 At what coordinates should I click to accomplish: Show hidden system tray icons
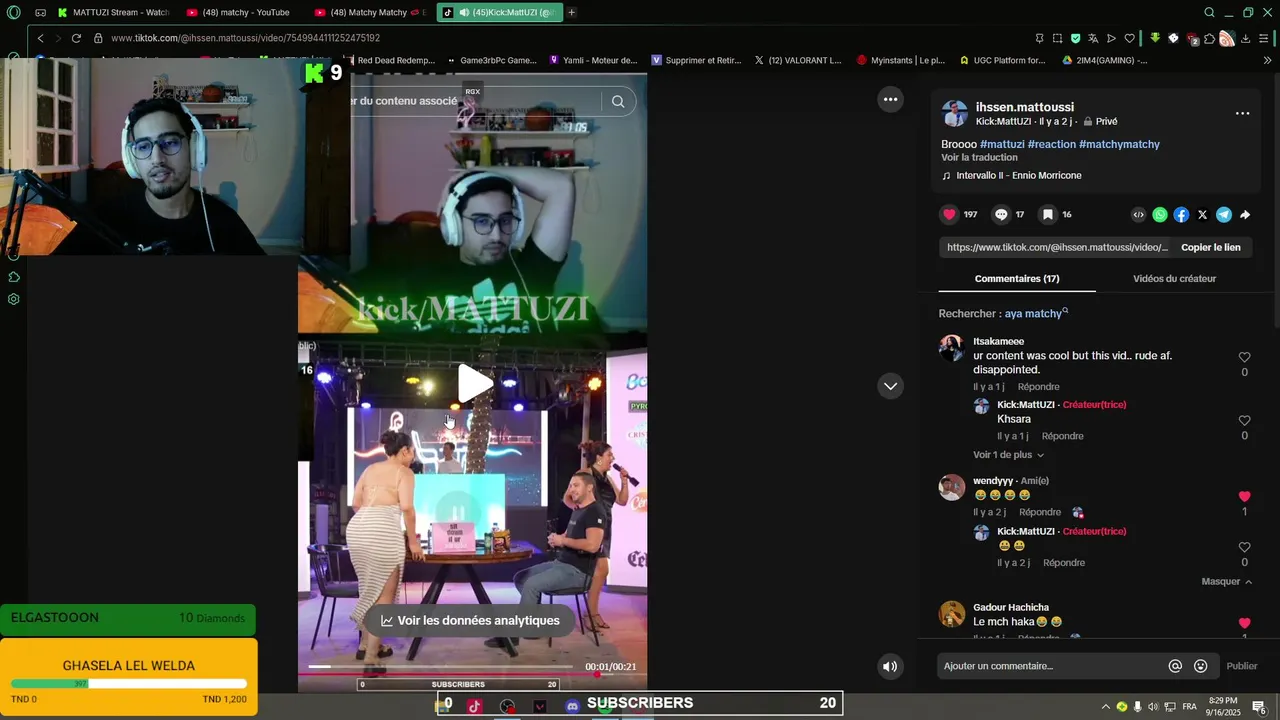(1105, 706)
